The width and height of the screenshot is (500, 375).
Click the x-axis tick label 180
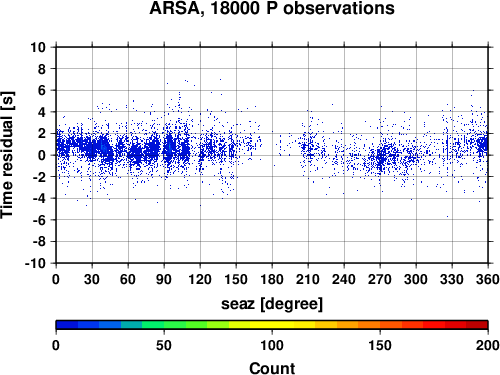point(272,279)
